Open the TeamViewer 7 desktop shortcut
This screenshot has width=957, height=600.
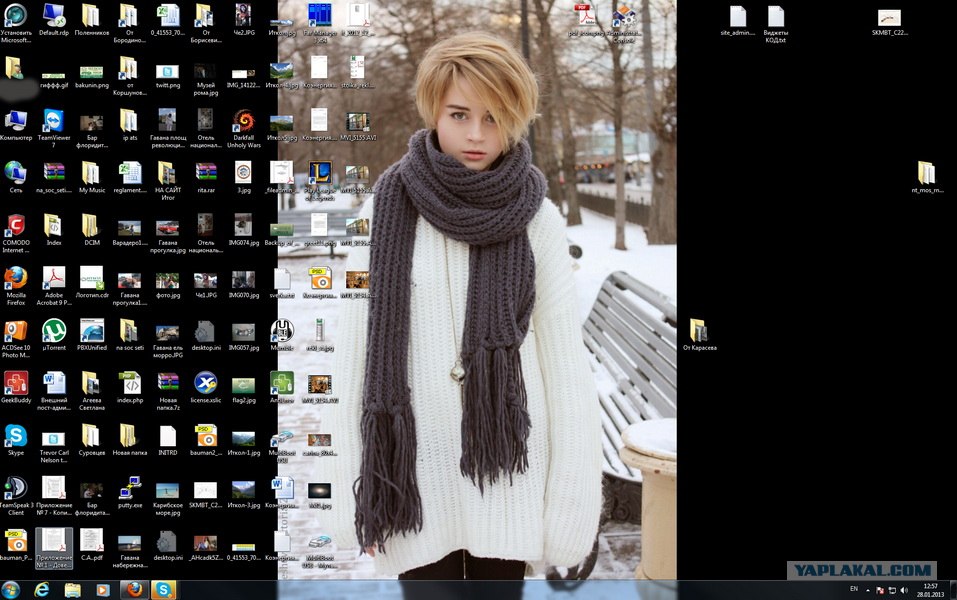click(53, 122)
